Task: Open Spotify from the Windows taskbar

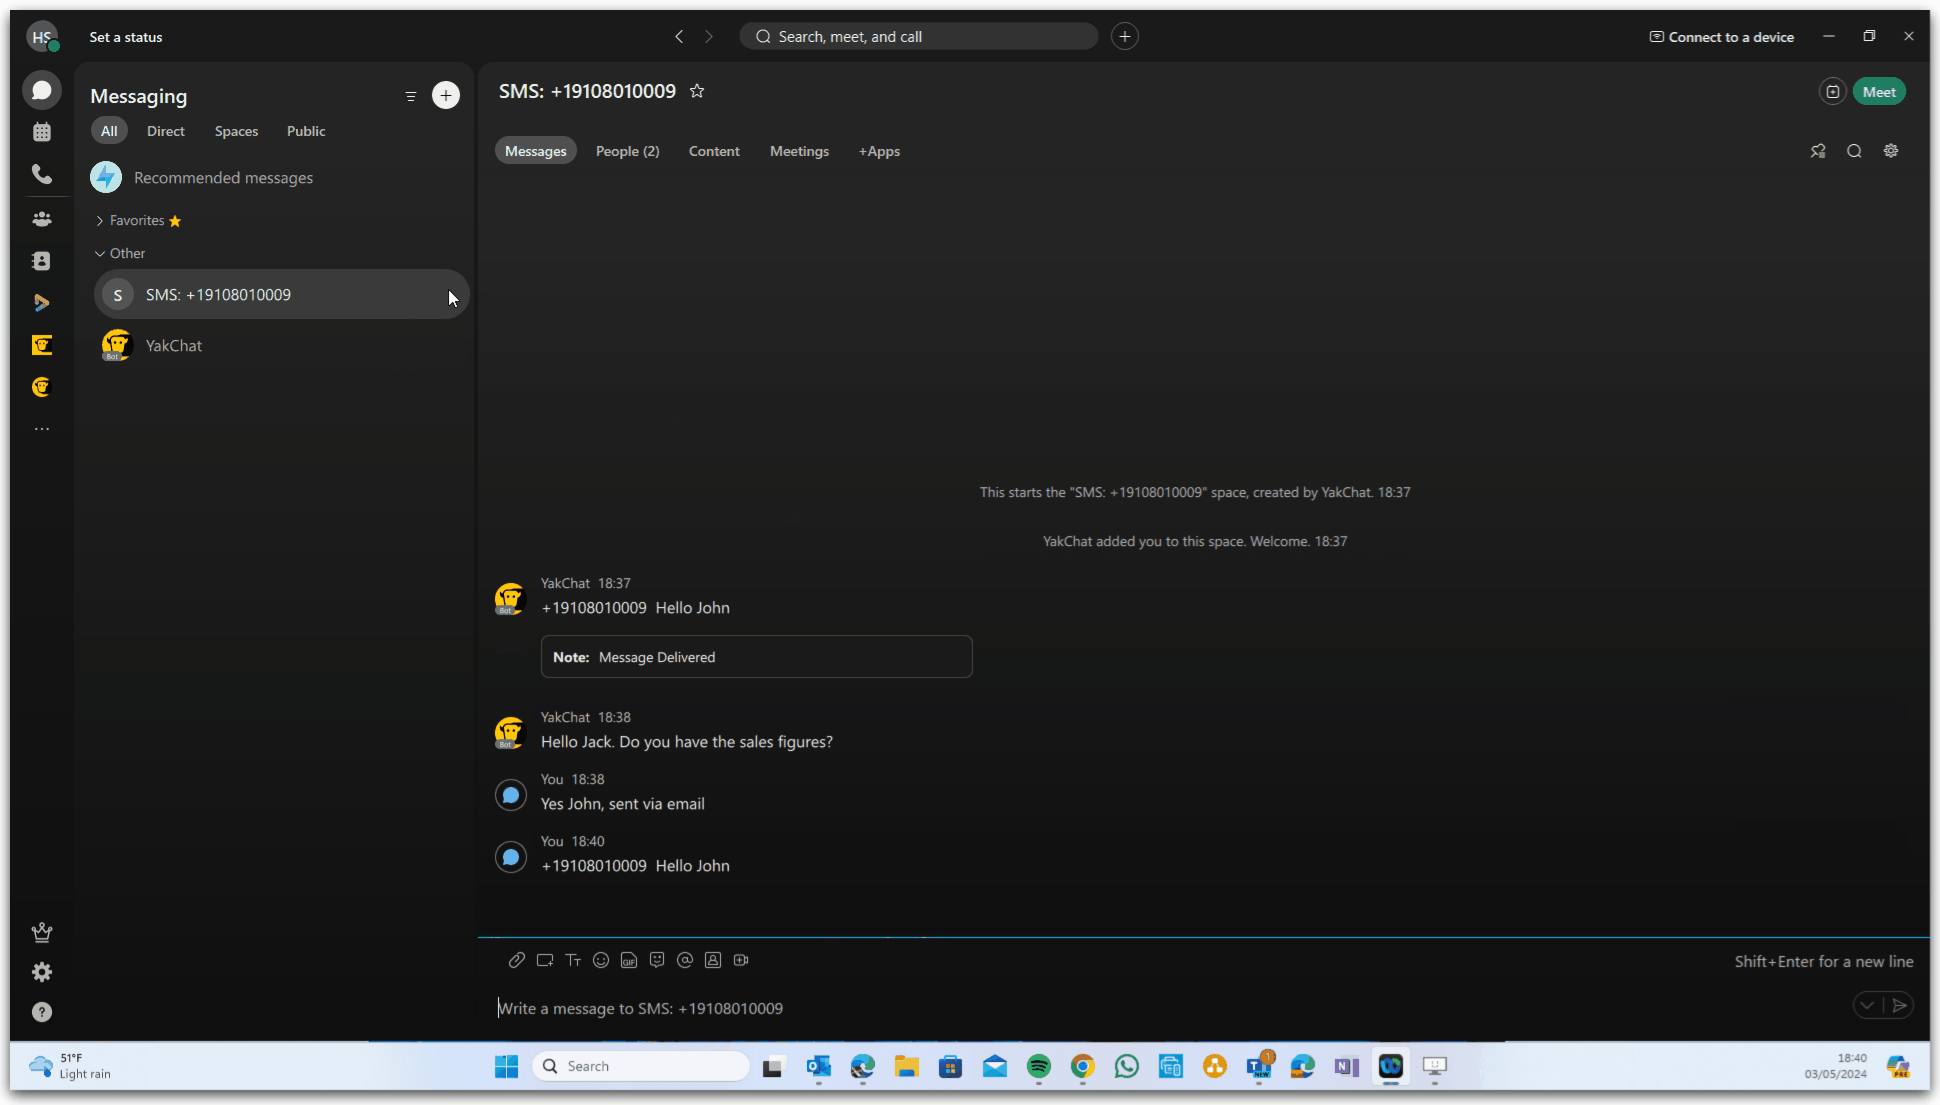Action: [1039, 1067]
